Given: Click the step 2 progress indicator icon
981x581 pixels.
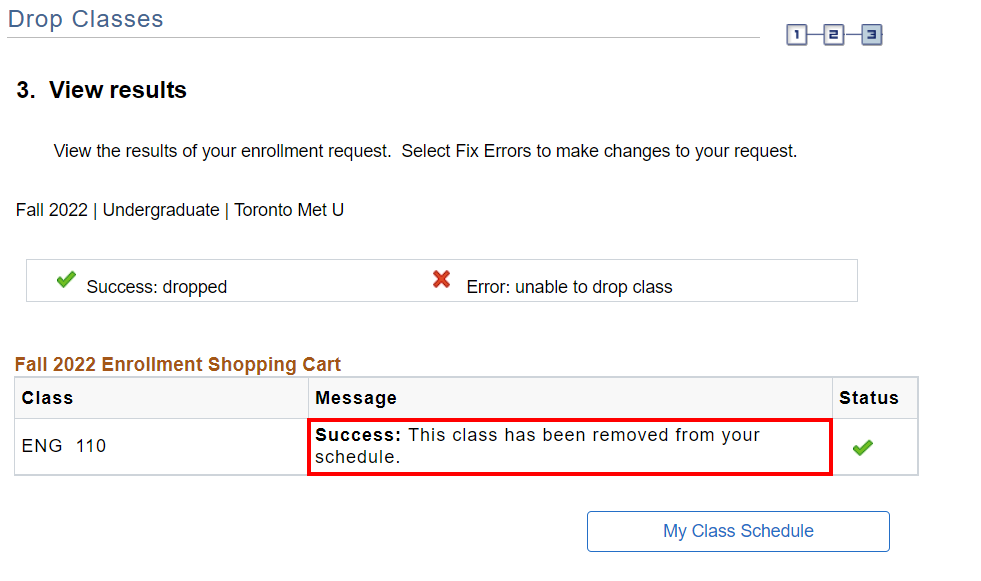Looking at the screenshot, I should (834, 36).
